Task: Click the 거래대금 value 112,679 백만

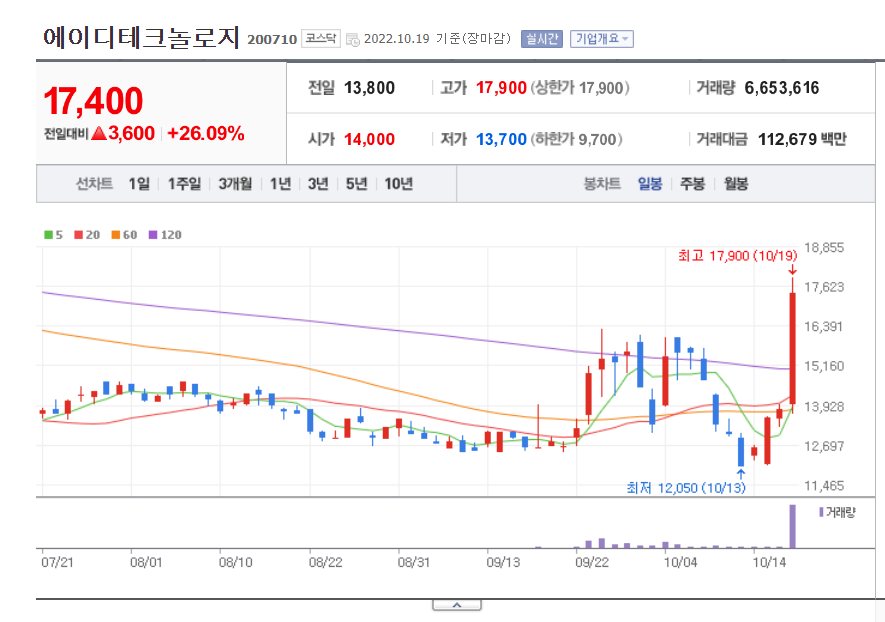Action: click(802, 139)
